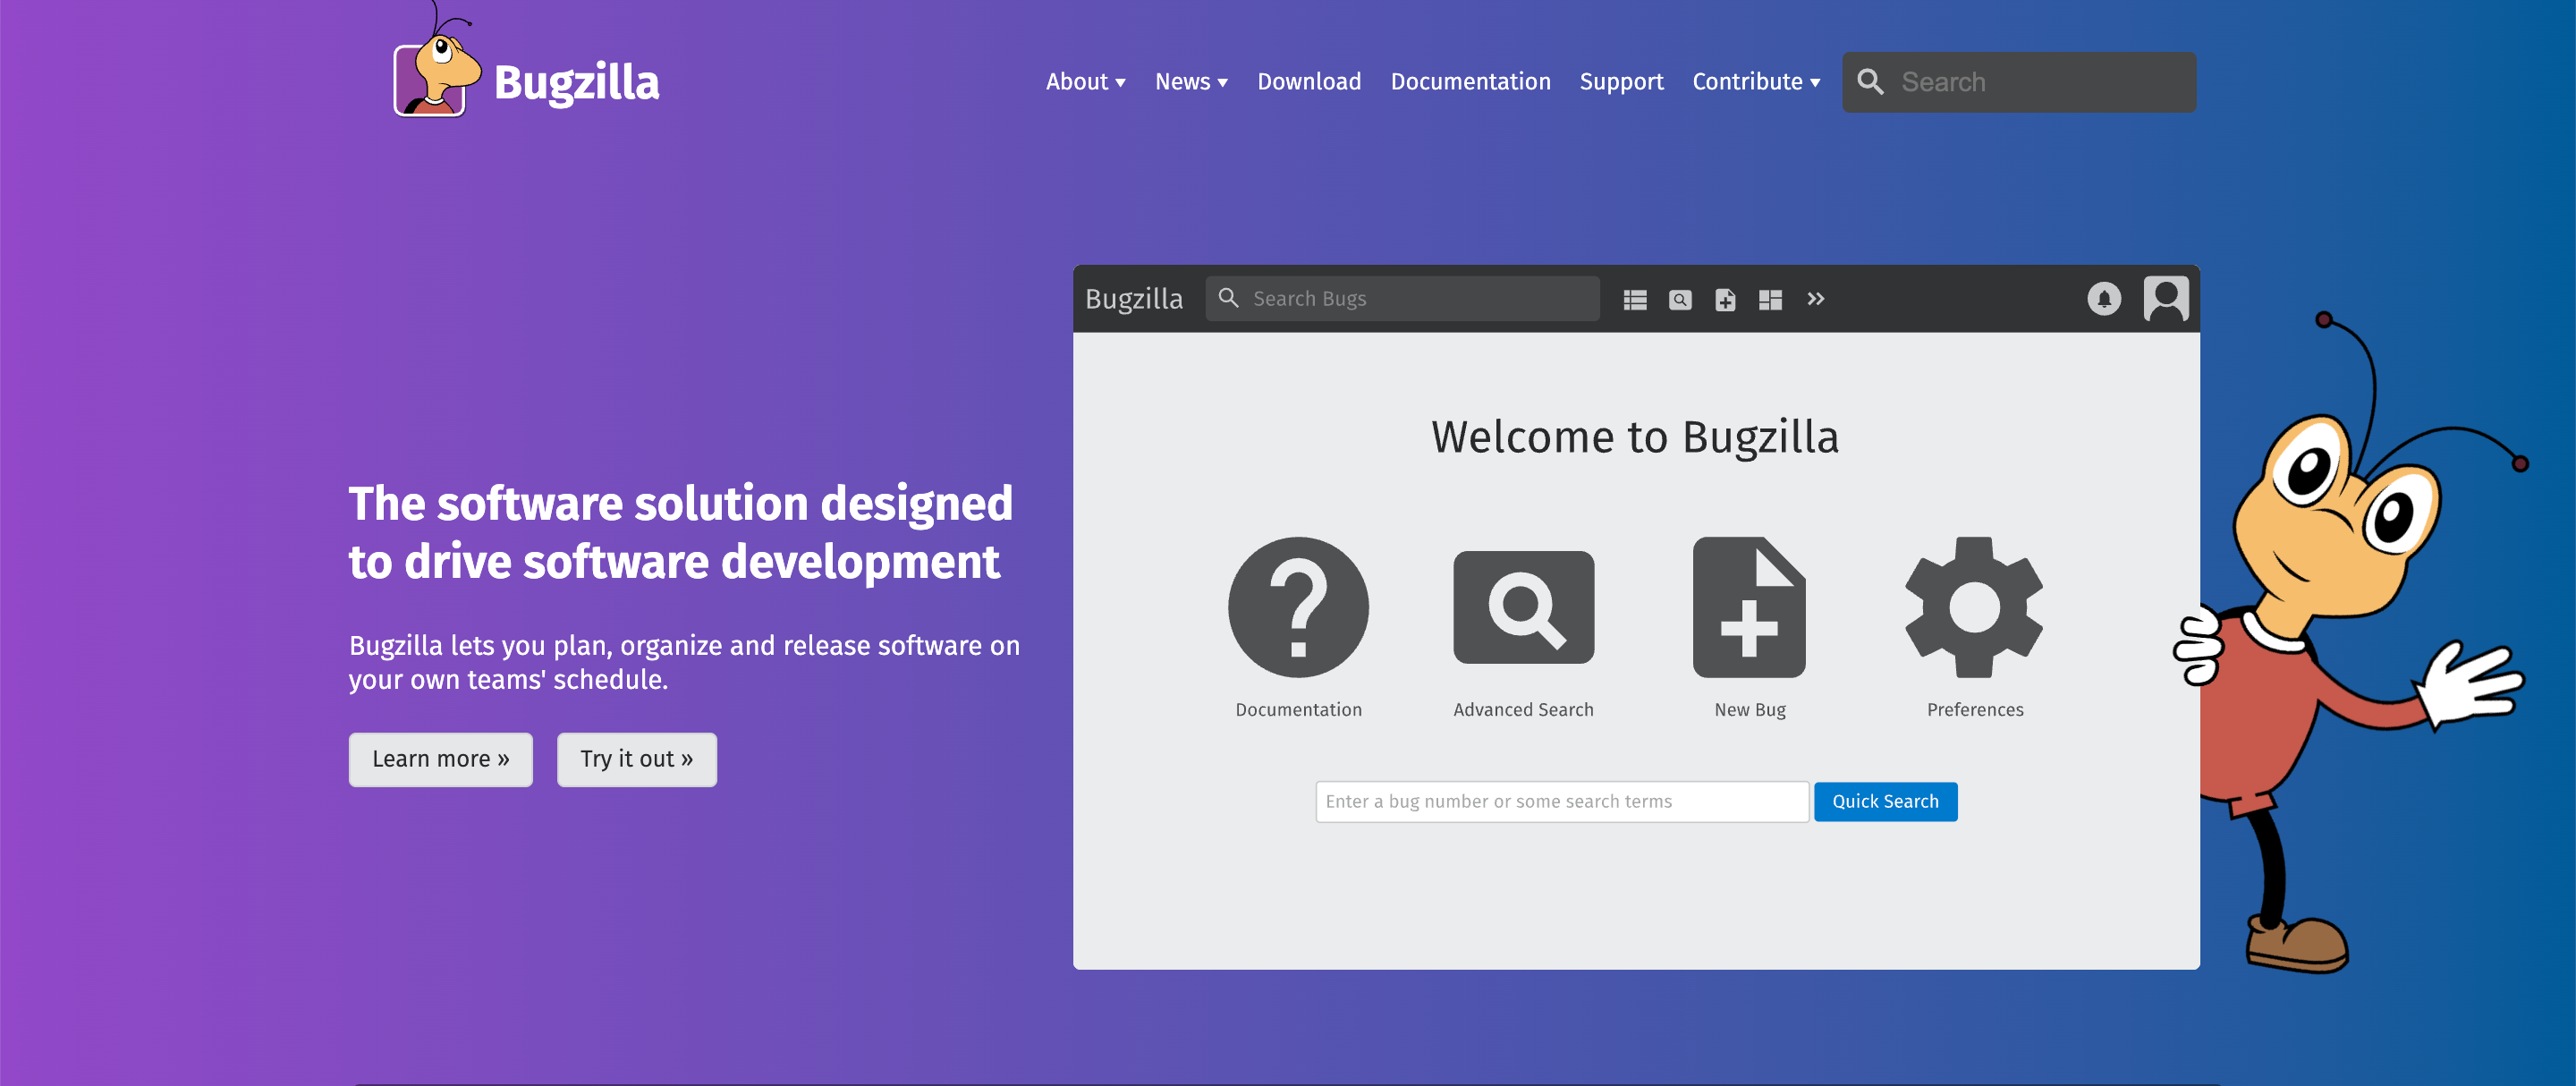Screen dimensions: 2576x1086
Task: Click the large Preferences gear icon
Action: click(x=1974, y=607)
